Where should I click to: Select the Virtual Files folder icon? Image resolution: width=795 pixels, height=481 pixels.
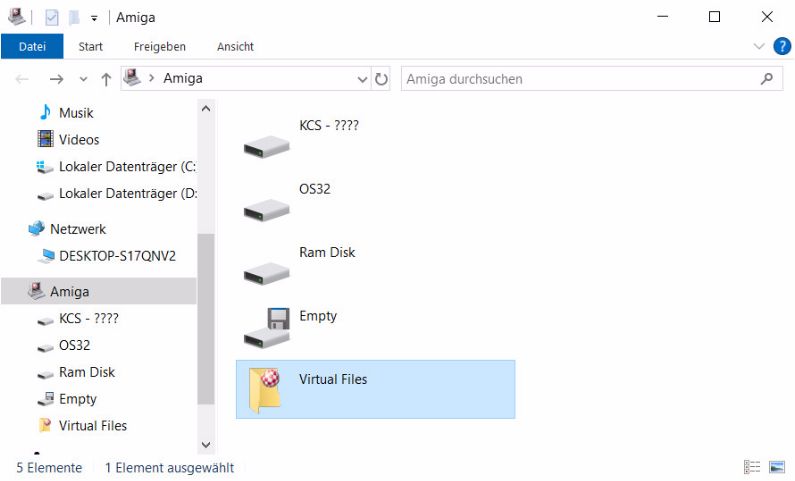pyautogui.click(x=265, y=390)
